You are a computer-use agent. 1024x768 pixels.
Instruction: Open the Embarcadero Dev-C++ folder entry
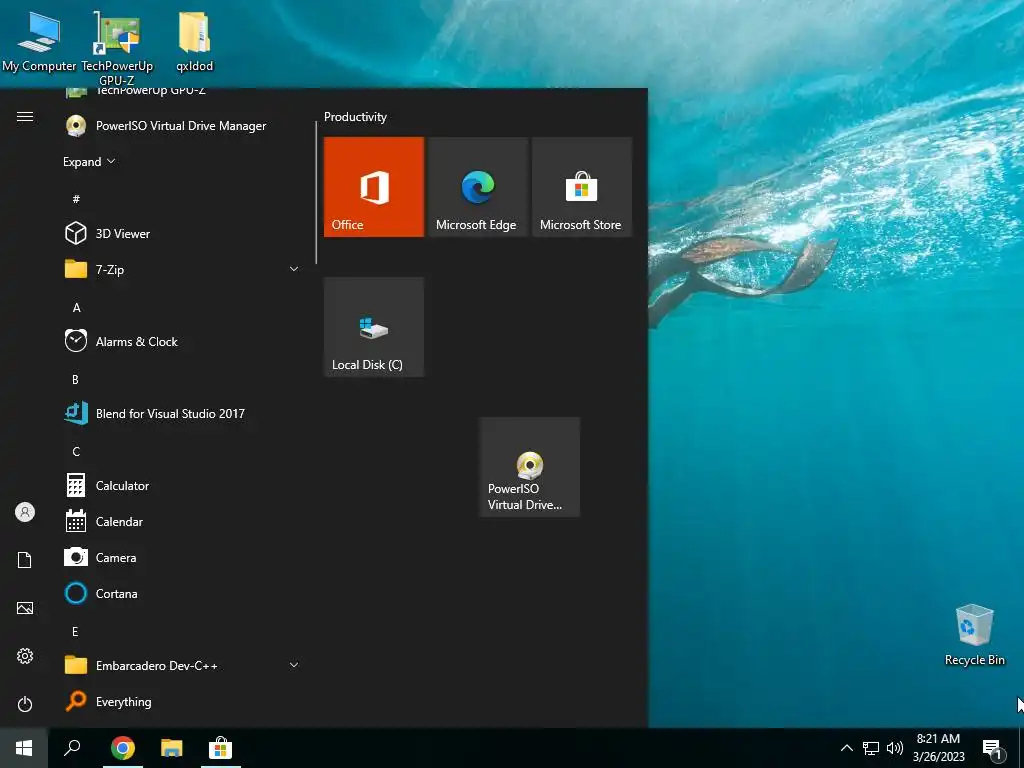[x=181, y=665]
